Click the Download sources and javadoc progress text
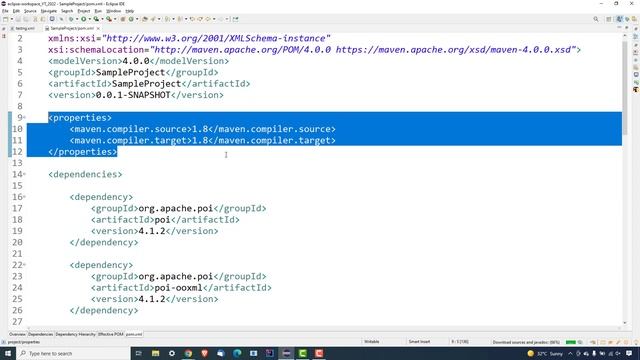Viewport: 640px width, 360px height. coord(526,342)
